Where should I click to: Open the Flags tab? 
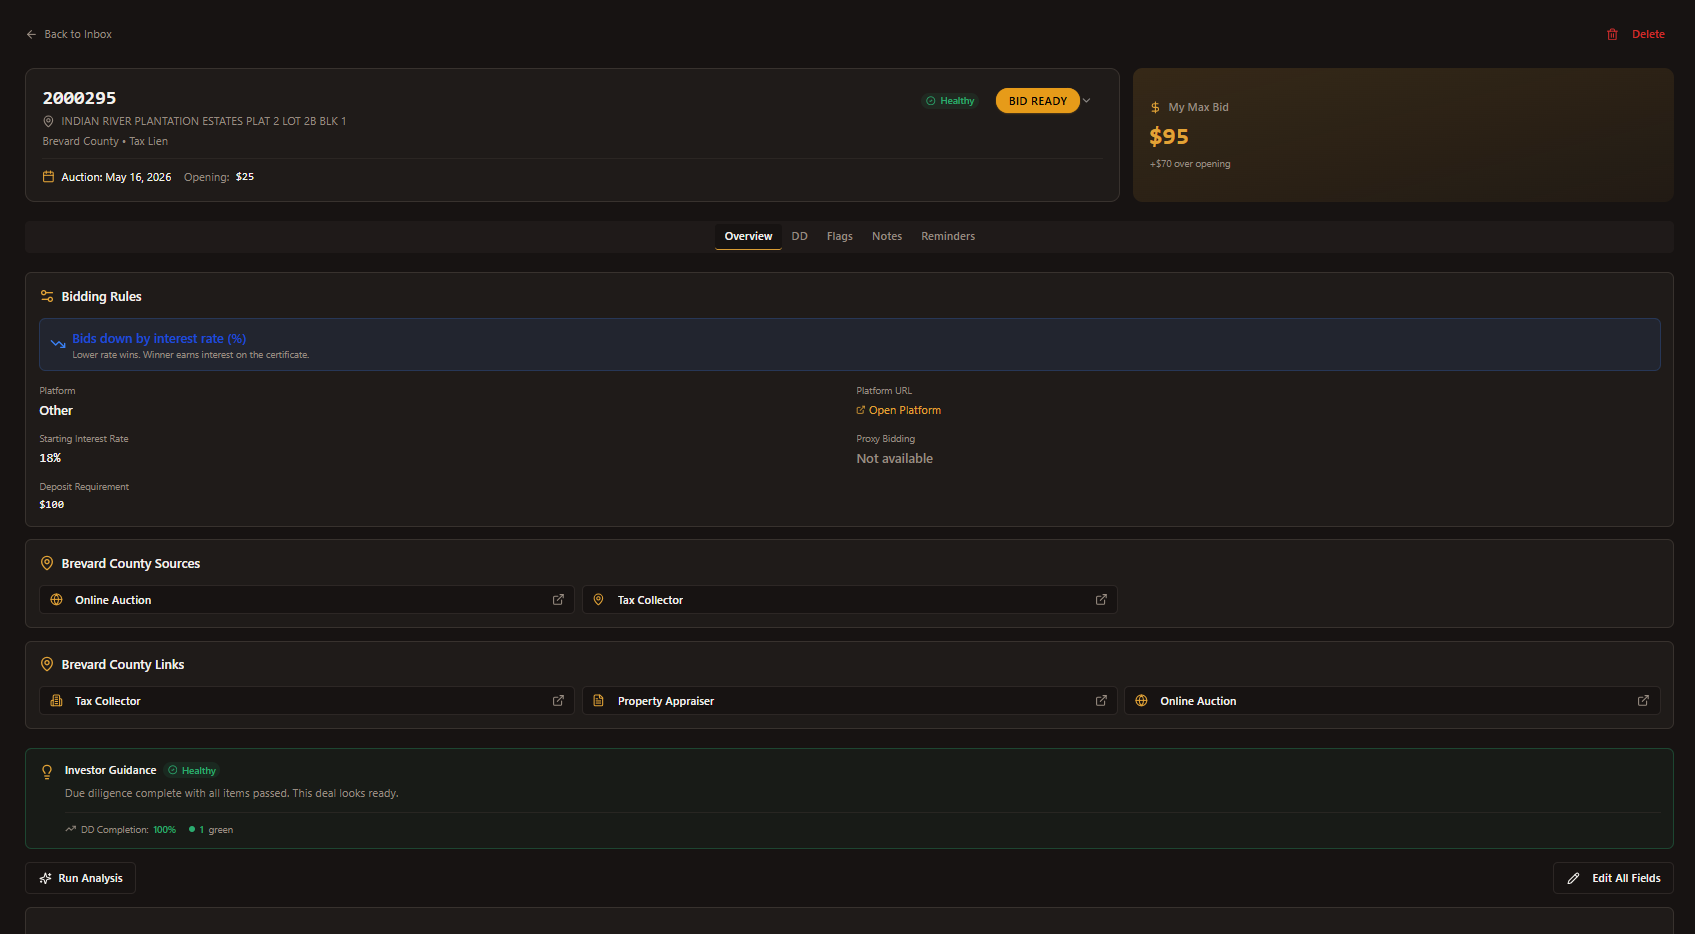click(840, 236)
